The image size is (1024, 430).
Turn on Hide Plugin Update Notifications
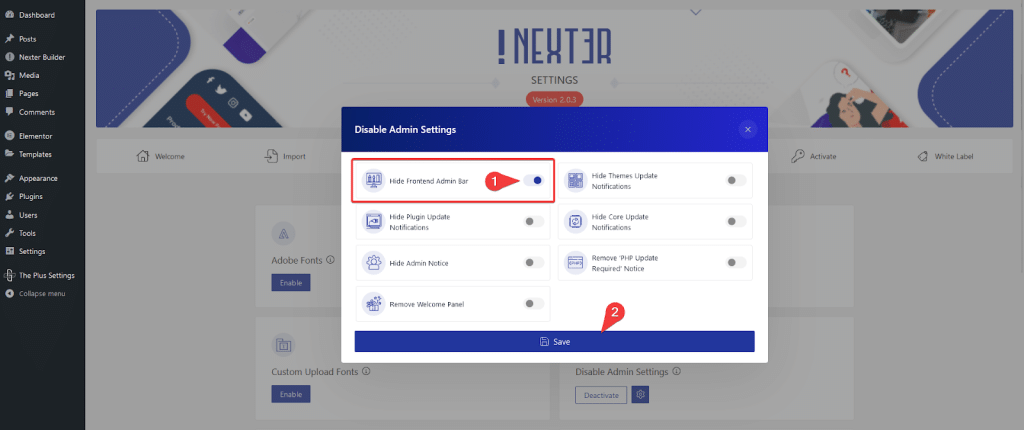(534, 222)
